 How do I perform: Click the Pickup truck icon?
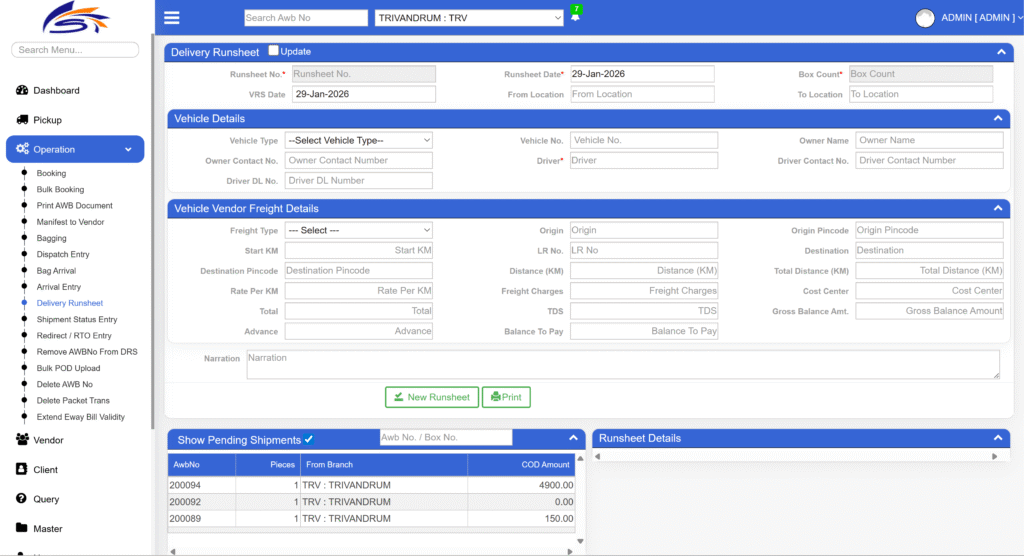tap(22, 120)
